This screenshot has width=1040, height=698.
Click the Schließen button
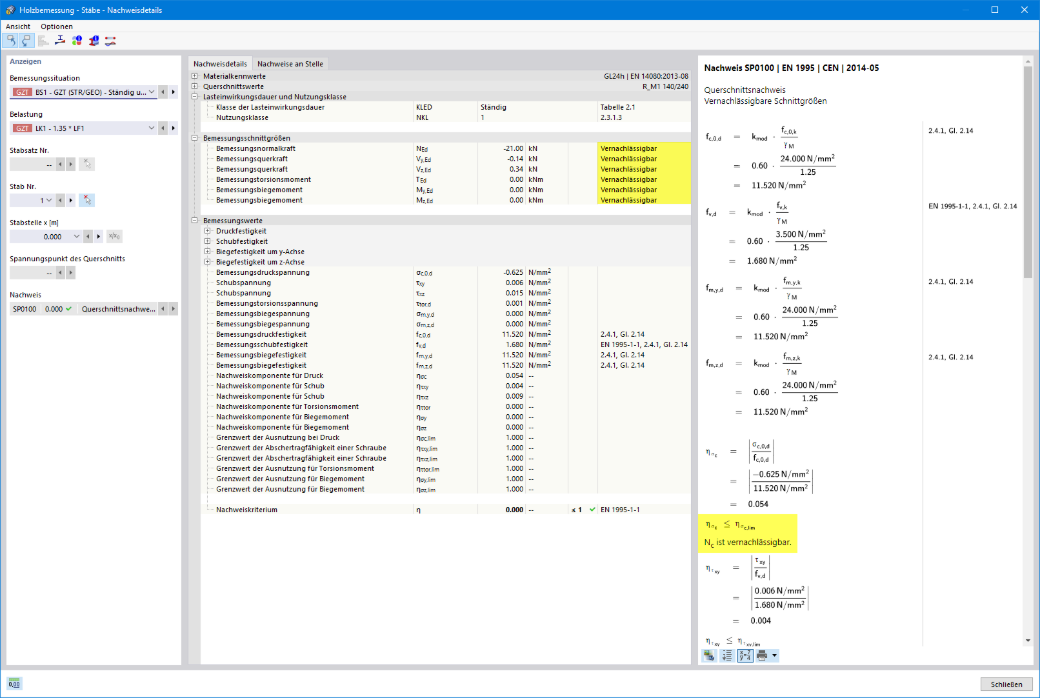click(1006, 684)
